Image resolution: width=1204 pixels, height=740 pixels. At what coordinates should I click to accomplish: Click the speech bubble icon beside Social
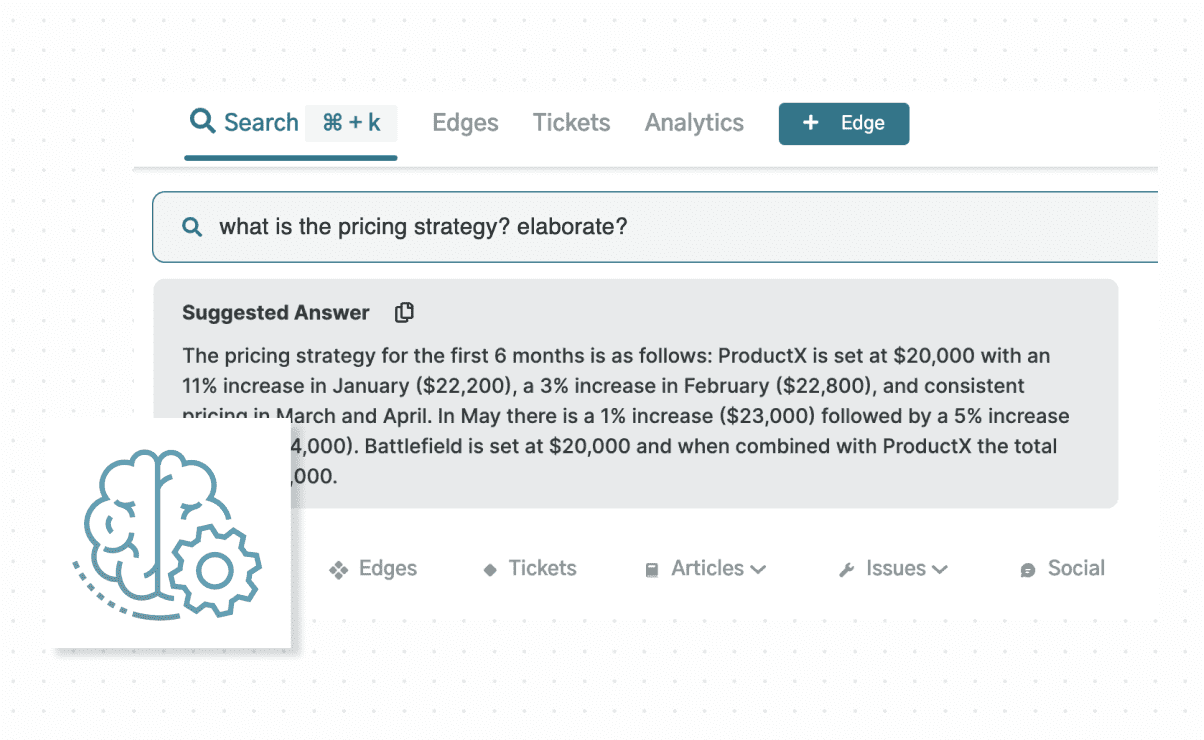(x=1028, y=570)
